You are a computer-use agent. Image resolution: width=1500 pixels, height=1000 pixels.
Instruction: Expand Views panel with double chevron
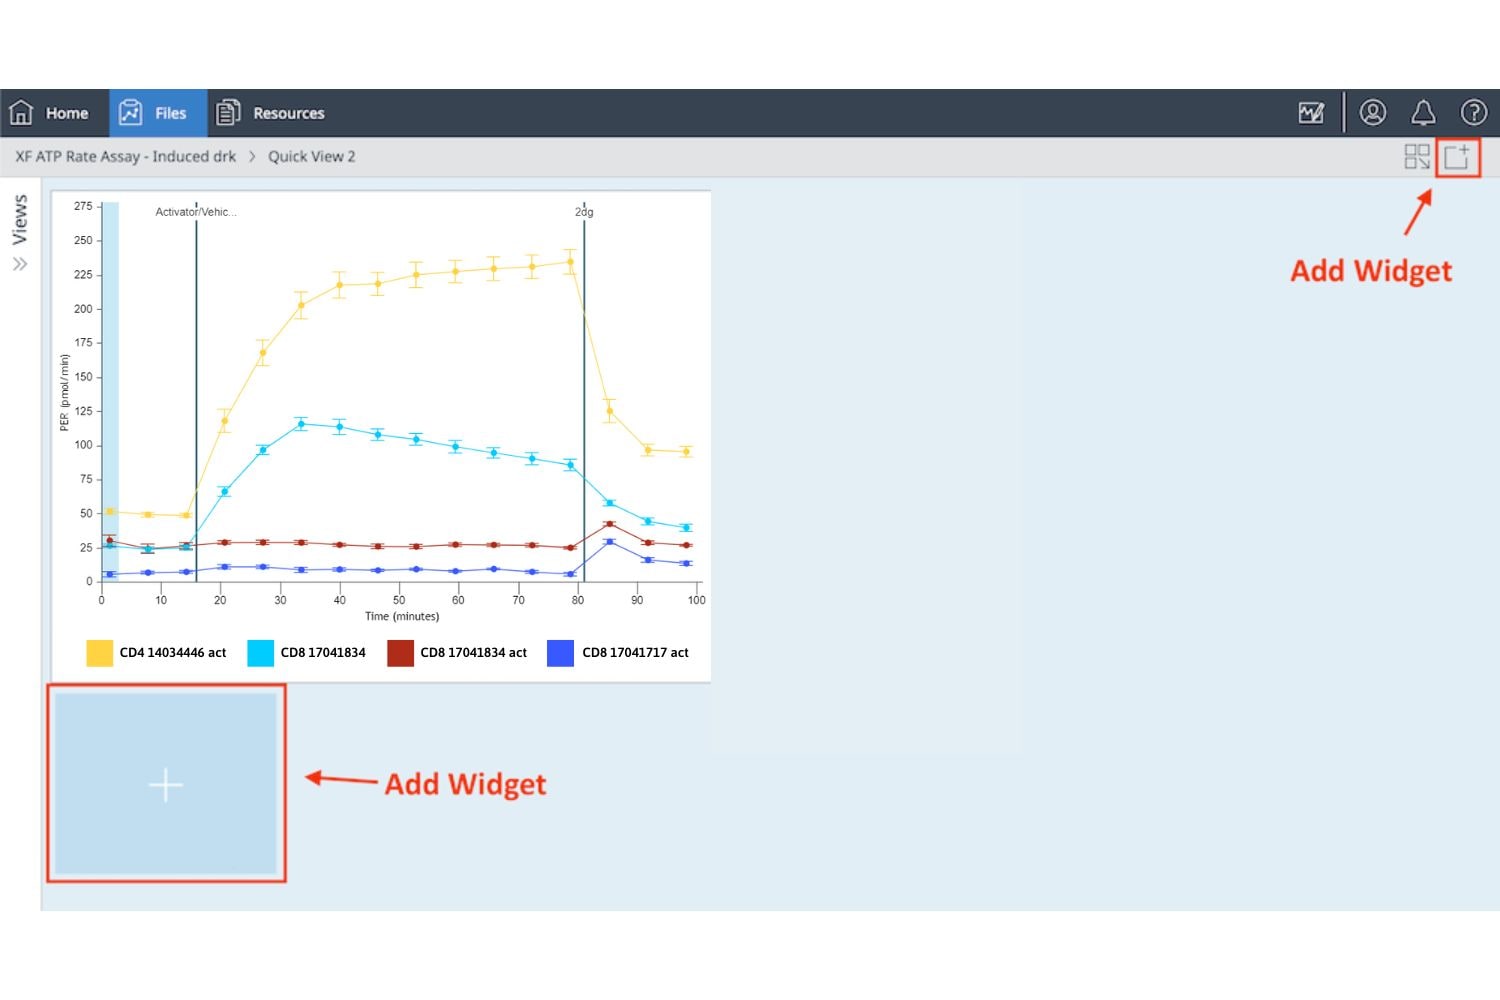coord(20,265)
